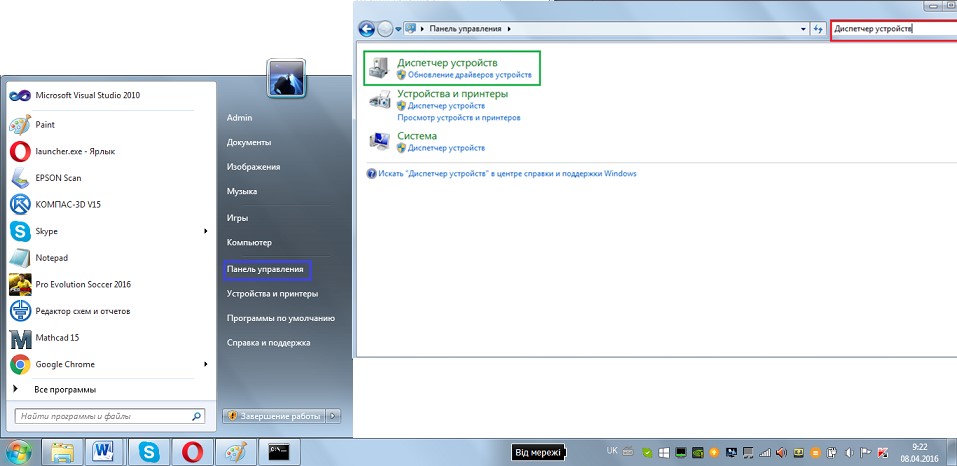Expand the Google Chrome jump list arrow
This screenshot has width=957, height=466.
tap(205, 364)
